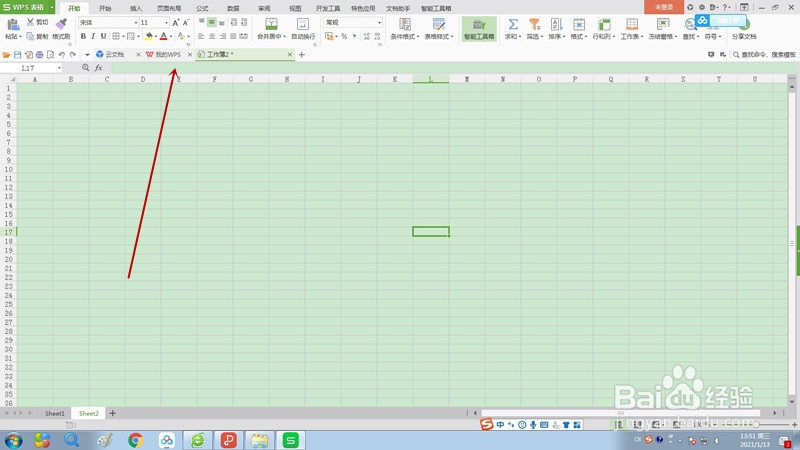
Task: Click the Sort (排序) icon
Action: (x=556, y=24)
